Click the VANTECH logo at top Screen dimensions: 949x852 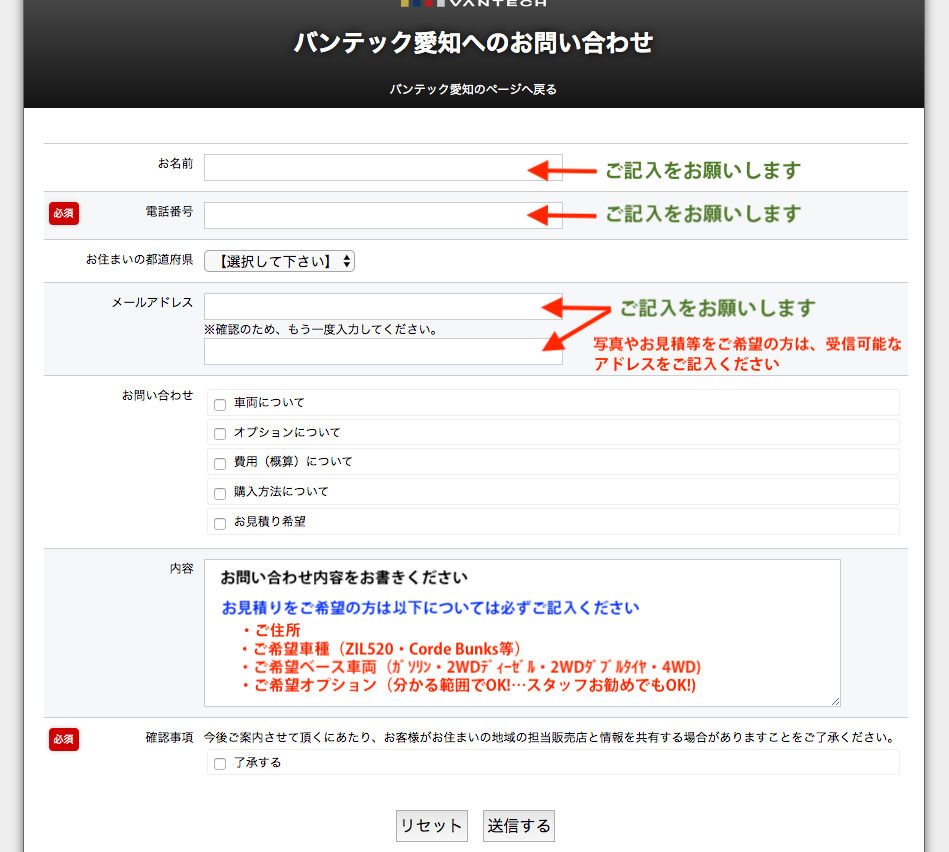[x=474, y=3]
